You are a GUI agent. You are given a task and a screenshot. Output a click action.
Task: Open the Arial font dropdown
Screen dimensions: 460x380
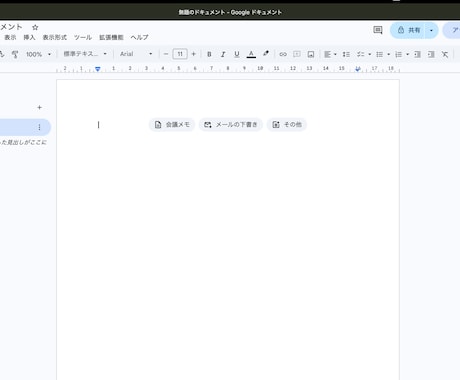coord(136,54)
